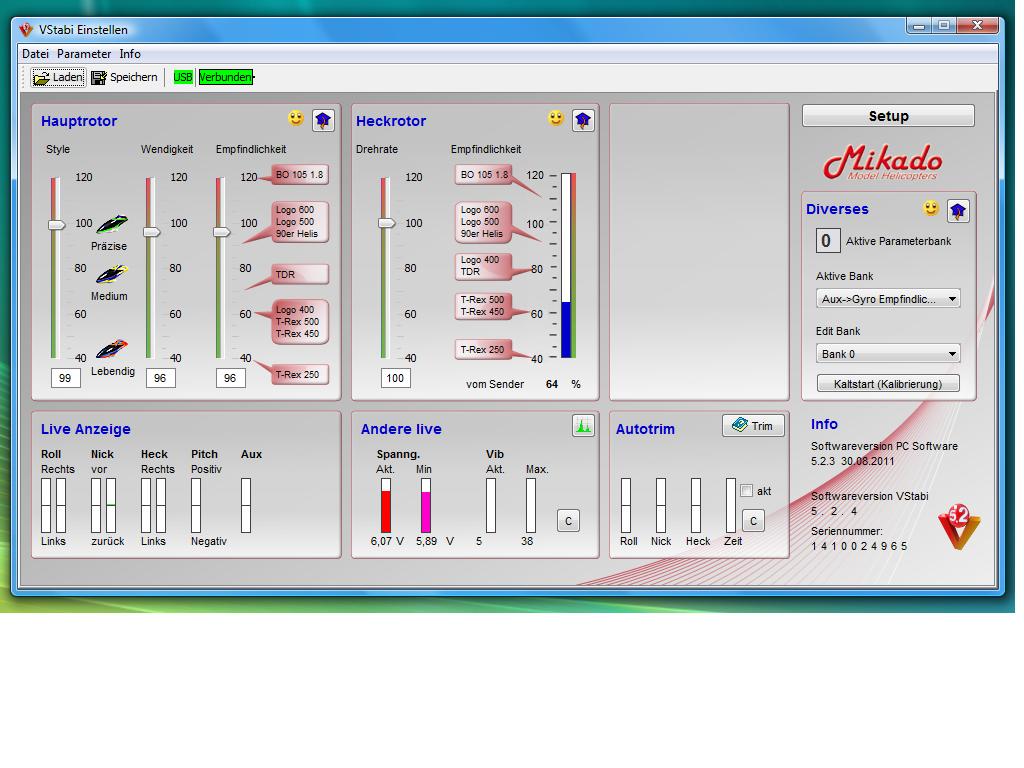Open the Aktive Bank dropdown

click(x=888, y=299)
